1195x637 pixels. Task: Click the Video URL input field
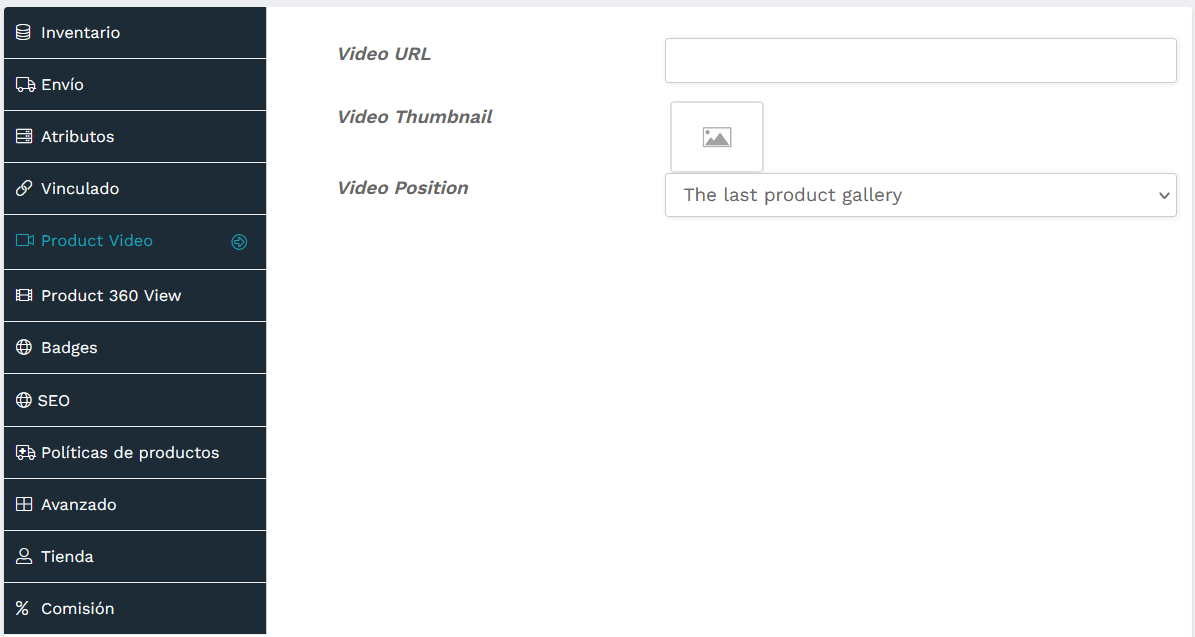point(920,60)
